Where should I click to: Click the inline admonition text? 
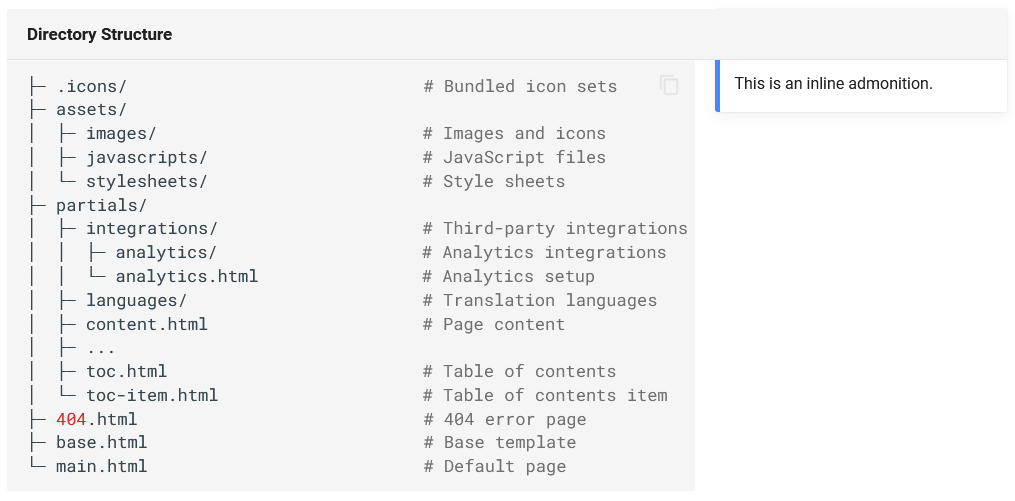click(834, 84)
